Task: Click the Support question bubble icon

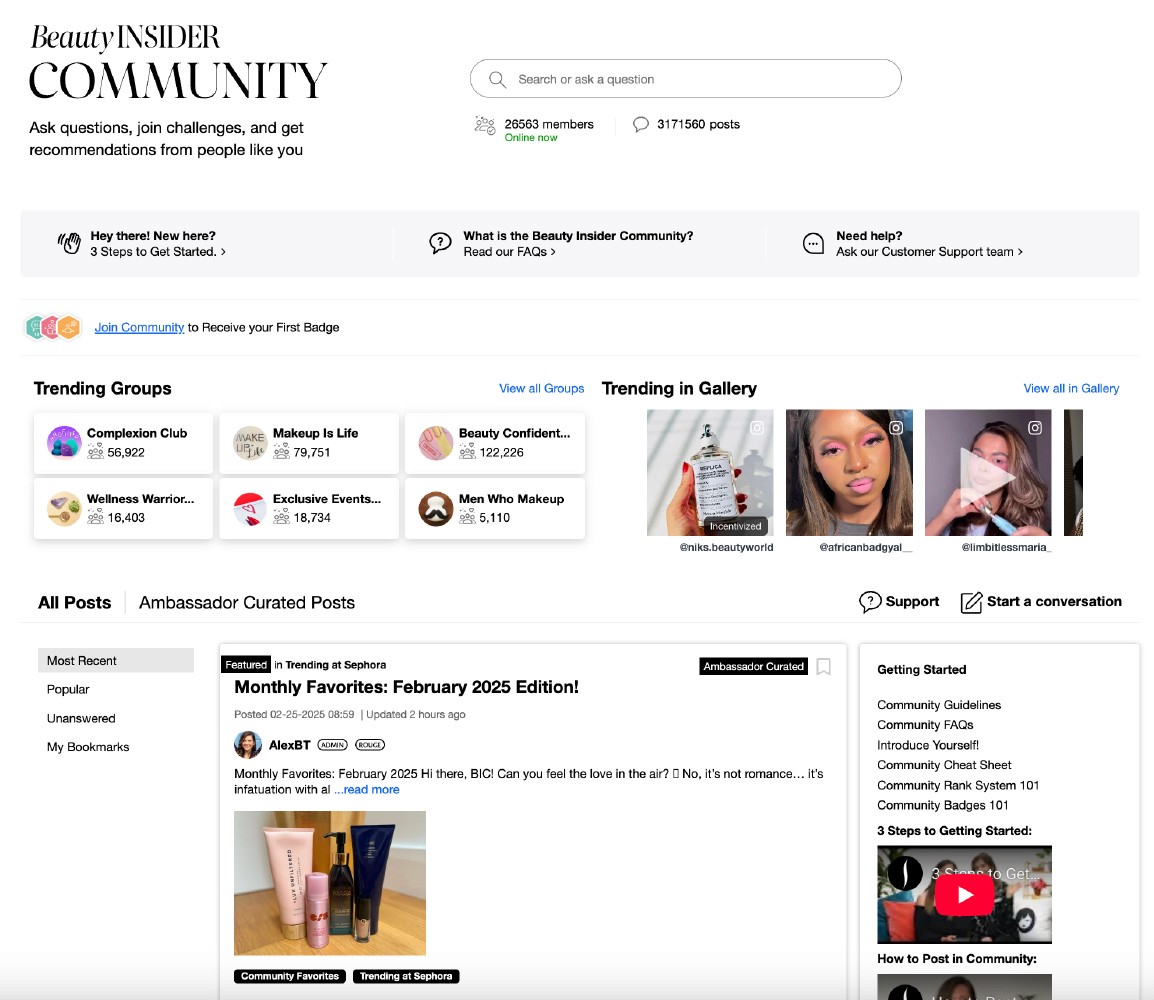Action: point(870,602)
